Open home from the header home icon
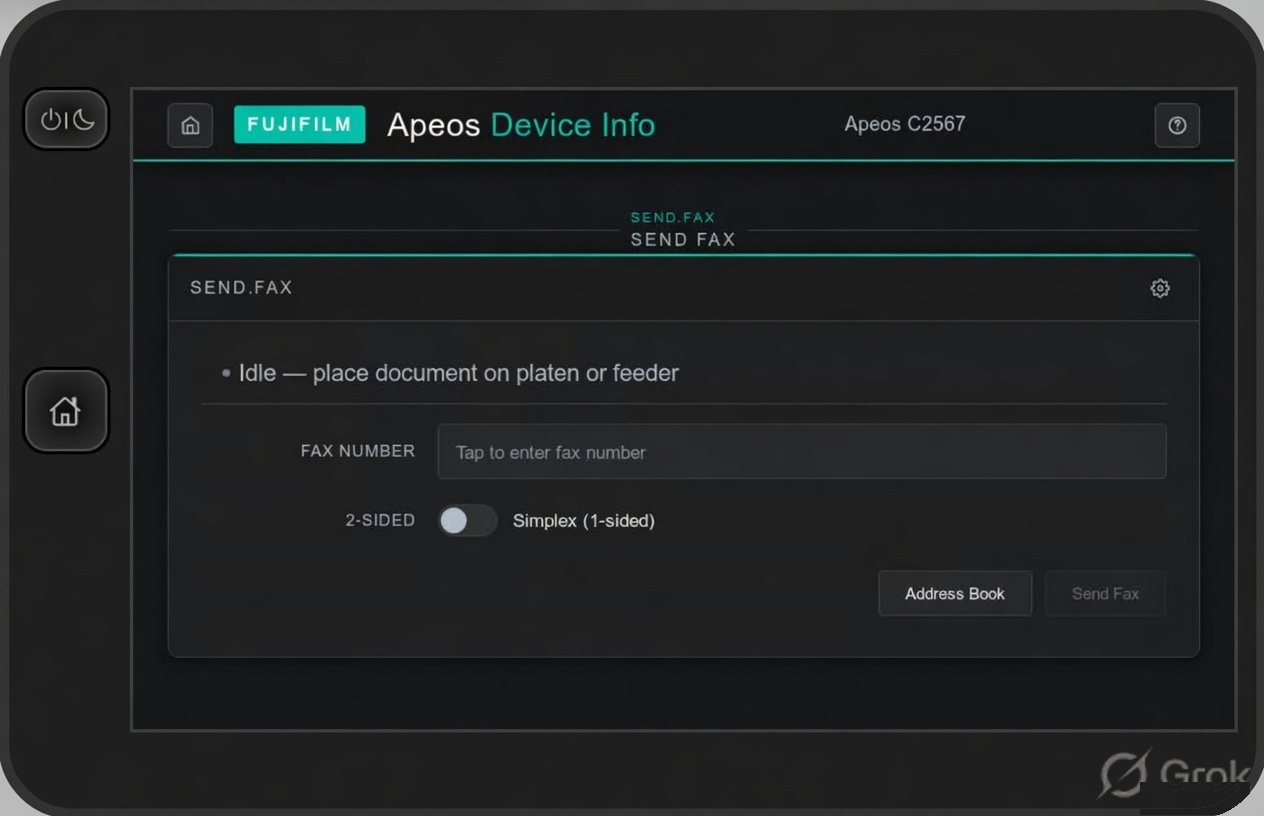 pyautogui.click(x=190, y=126)
